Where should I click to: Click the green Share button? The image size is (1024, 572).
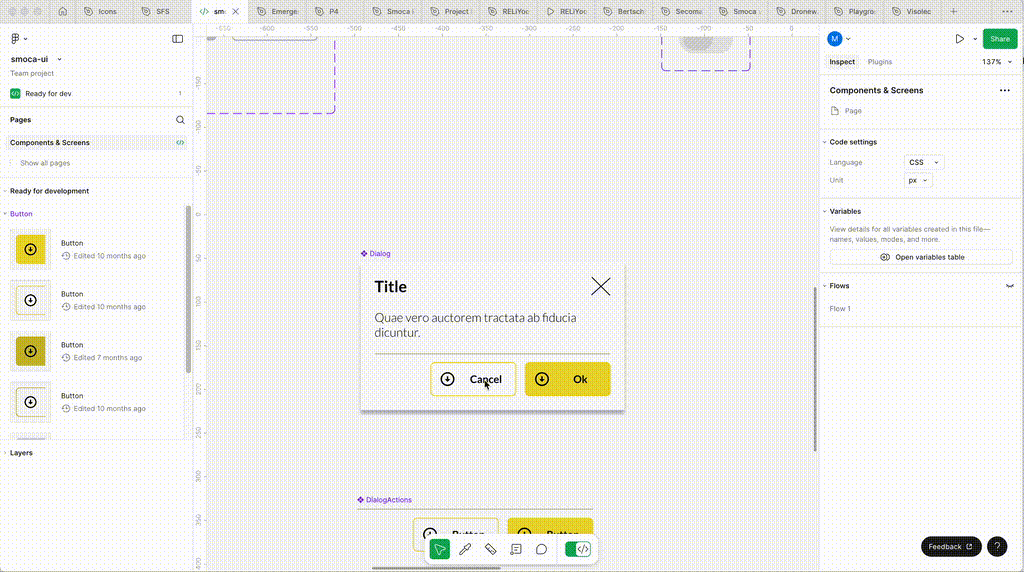coord(999,39)
